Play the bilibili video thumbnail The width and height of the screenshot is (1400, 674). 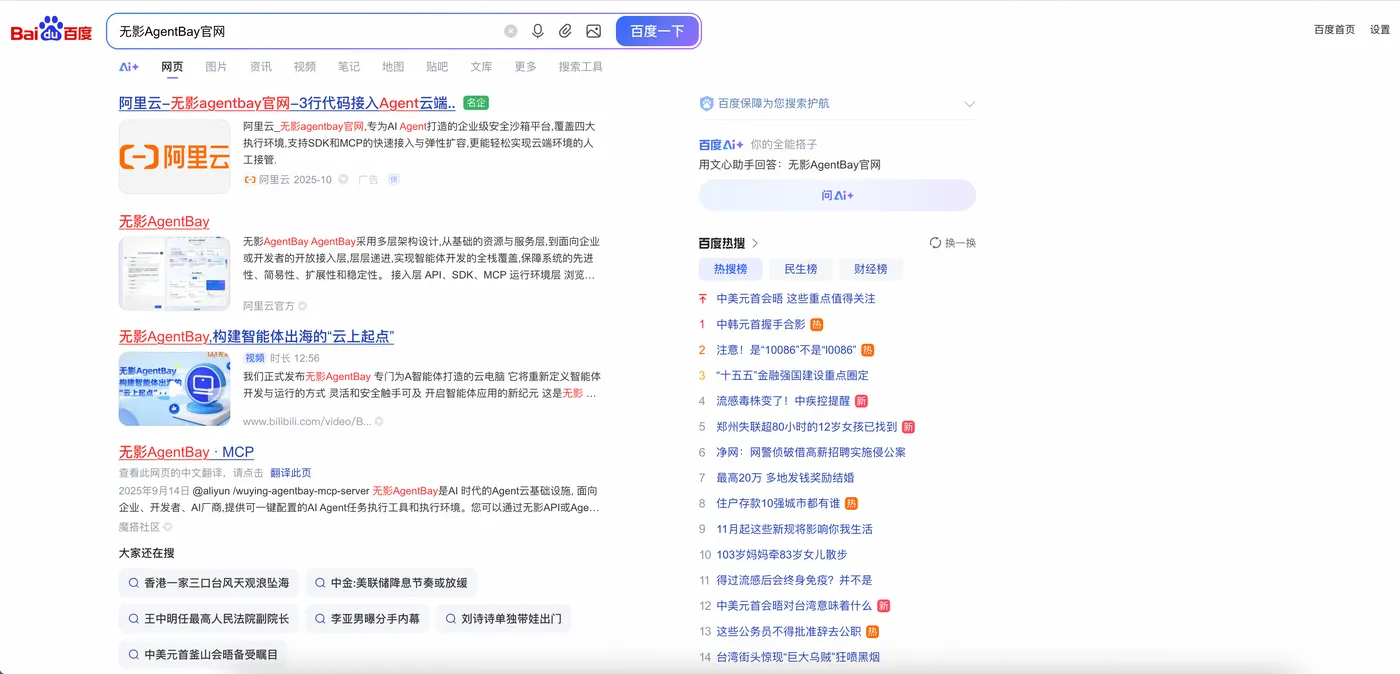click(174, 388)
